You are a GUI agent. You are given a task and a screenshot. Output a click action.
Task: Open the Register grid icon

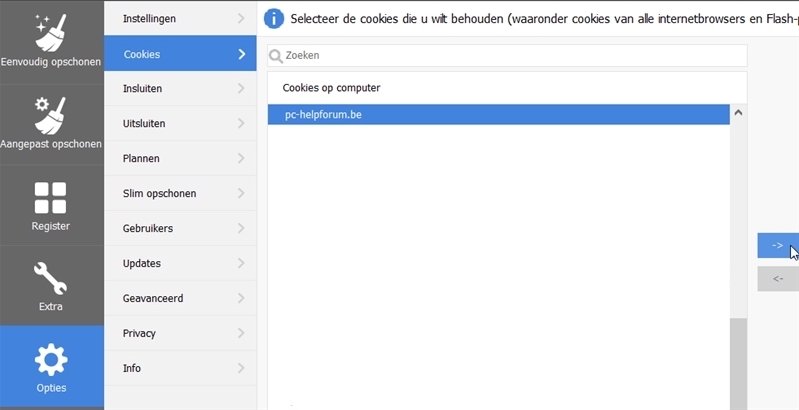(x=50, y=197)
